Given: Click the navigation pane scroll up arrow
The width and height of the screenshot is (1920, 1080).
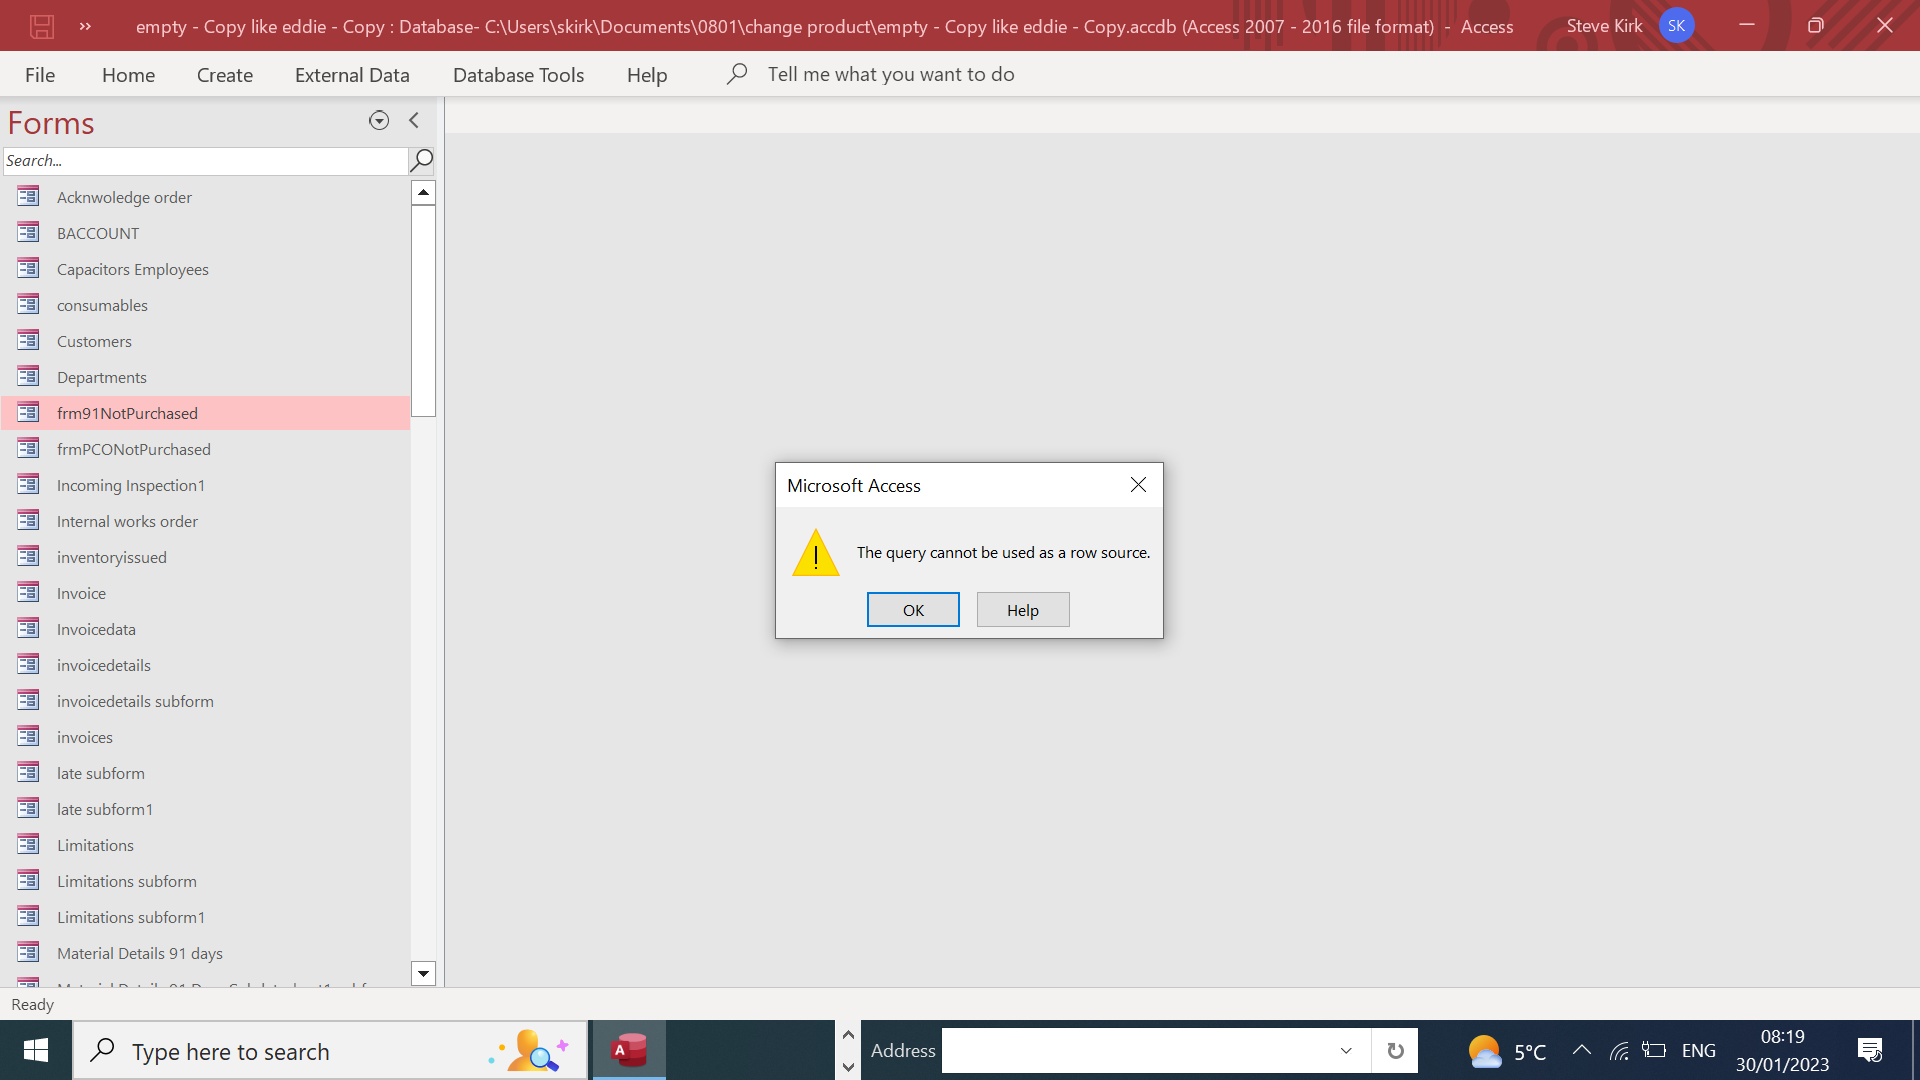Looking at the screenshot, I should pyautogui.click(x=423, y=192).
